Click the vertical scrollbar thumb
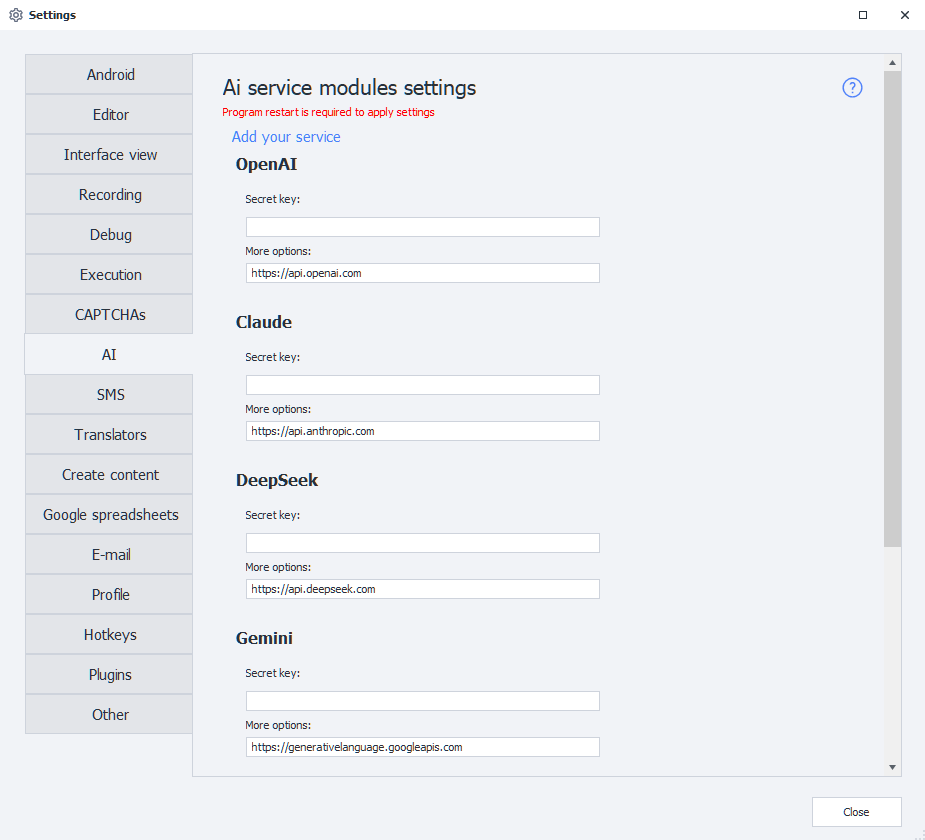Viewport: 925px width, 840px height. point(892,309)
